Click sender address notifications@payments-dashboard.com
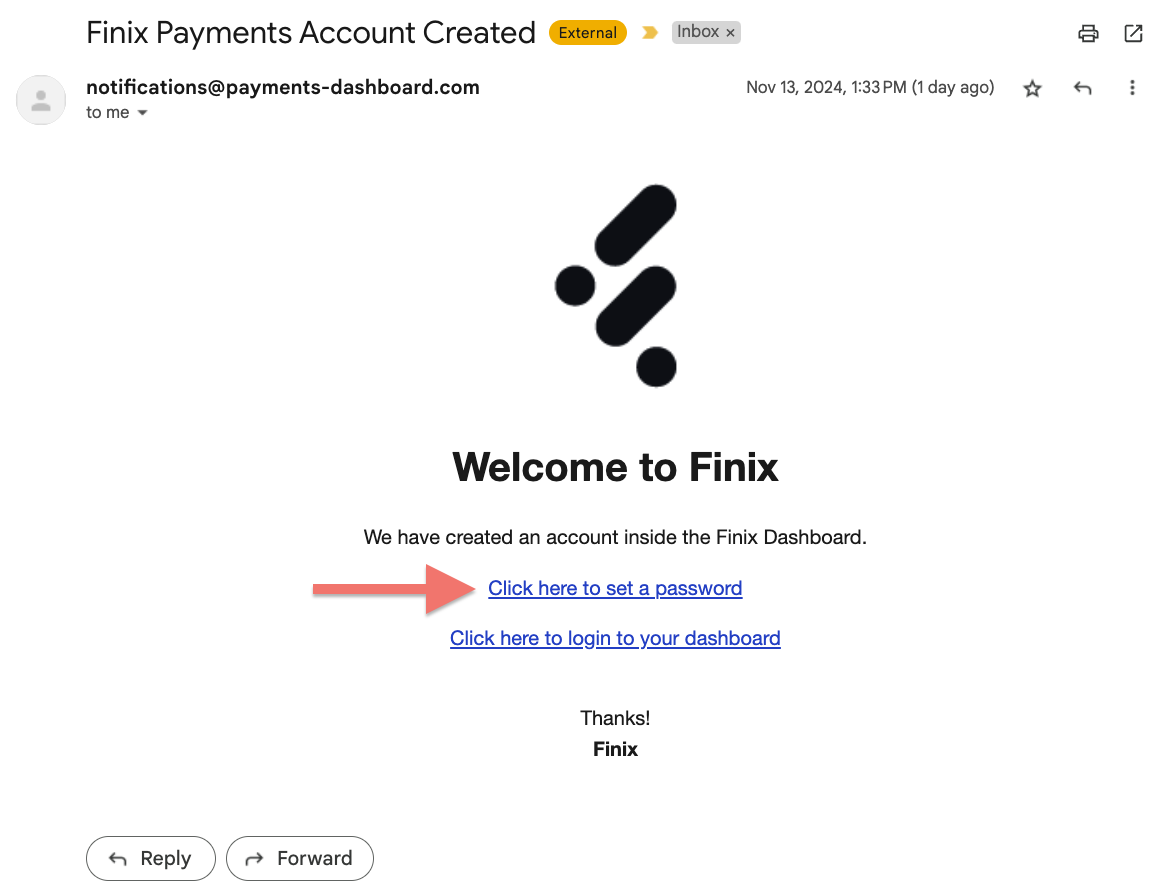This screenshot has width=1168, height=895. coord(283,87)
